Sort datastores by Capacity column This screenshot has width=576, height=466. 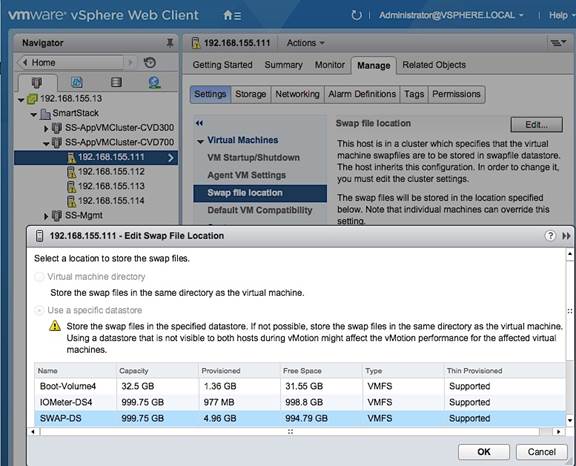(157, 371)
